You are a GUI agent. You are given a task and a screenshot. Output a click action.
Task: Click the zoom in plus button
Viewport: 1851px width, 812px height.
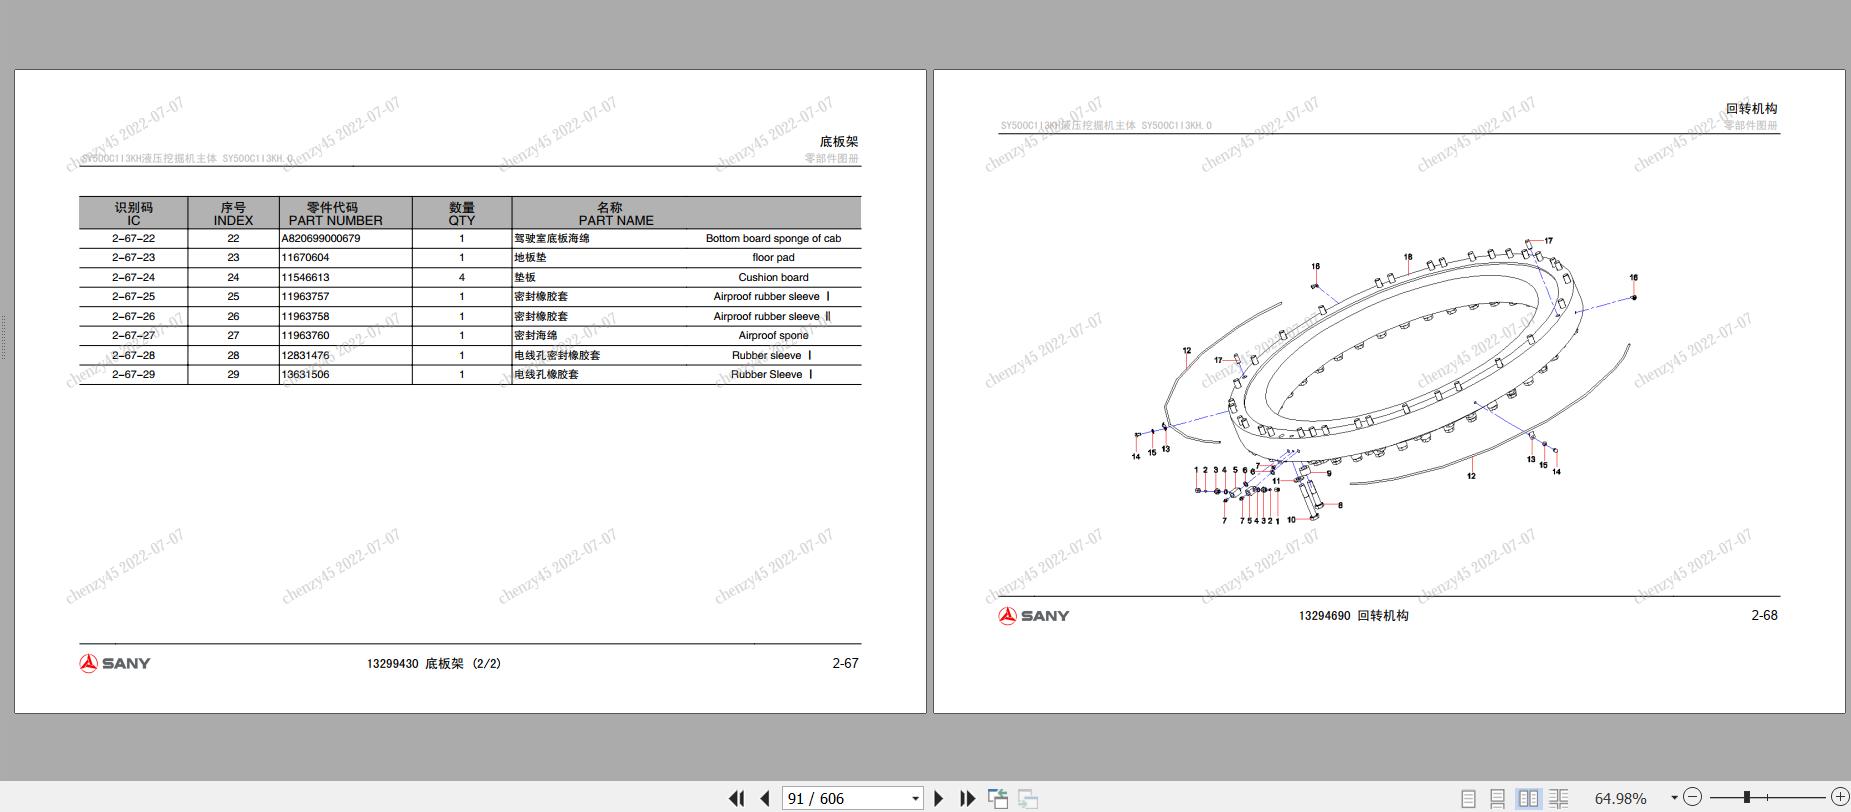tap(1839, 797)
